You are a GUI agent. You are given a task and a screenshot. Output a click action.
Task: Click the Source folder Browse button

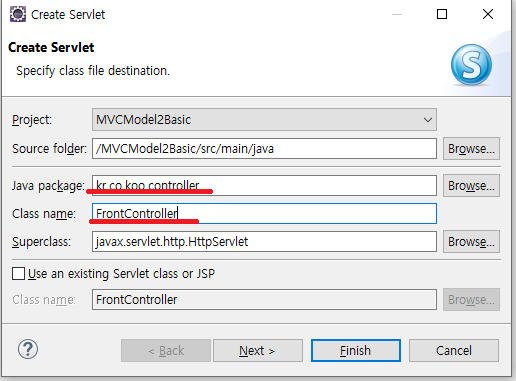tap(471, 149)
